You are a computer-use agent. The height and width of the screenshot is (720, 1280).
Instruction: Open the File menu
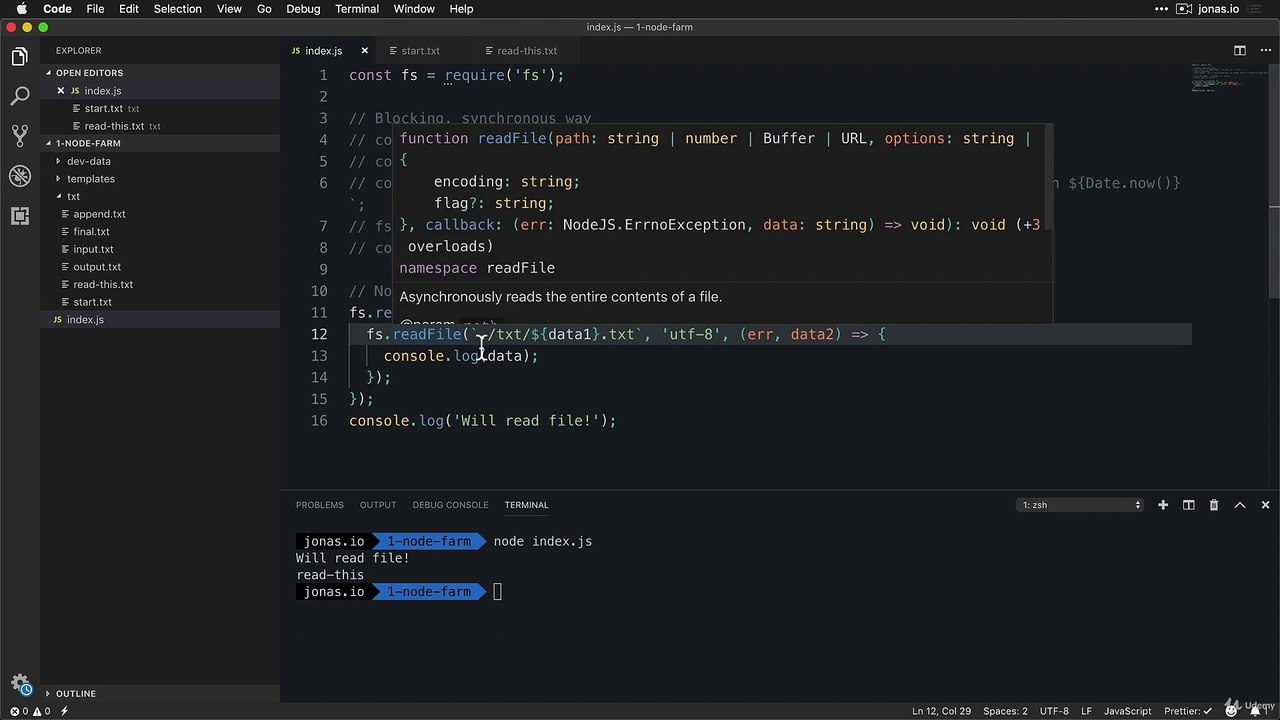[x=95, y=9]
